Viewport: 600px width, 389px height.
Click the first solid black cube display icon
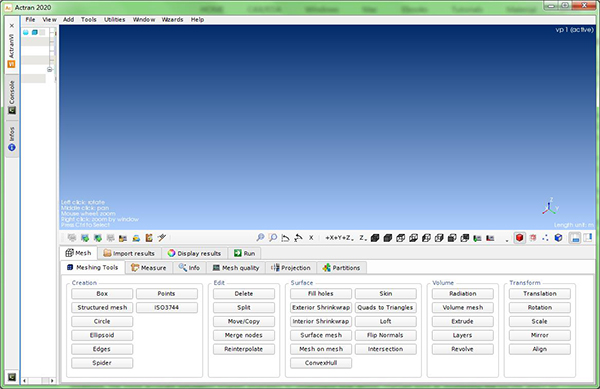375,238
